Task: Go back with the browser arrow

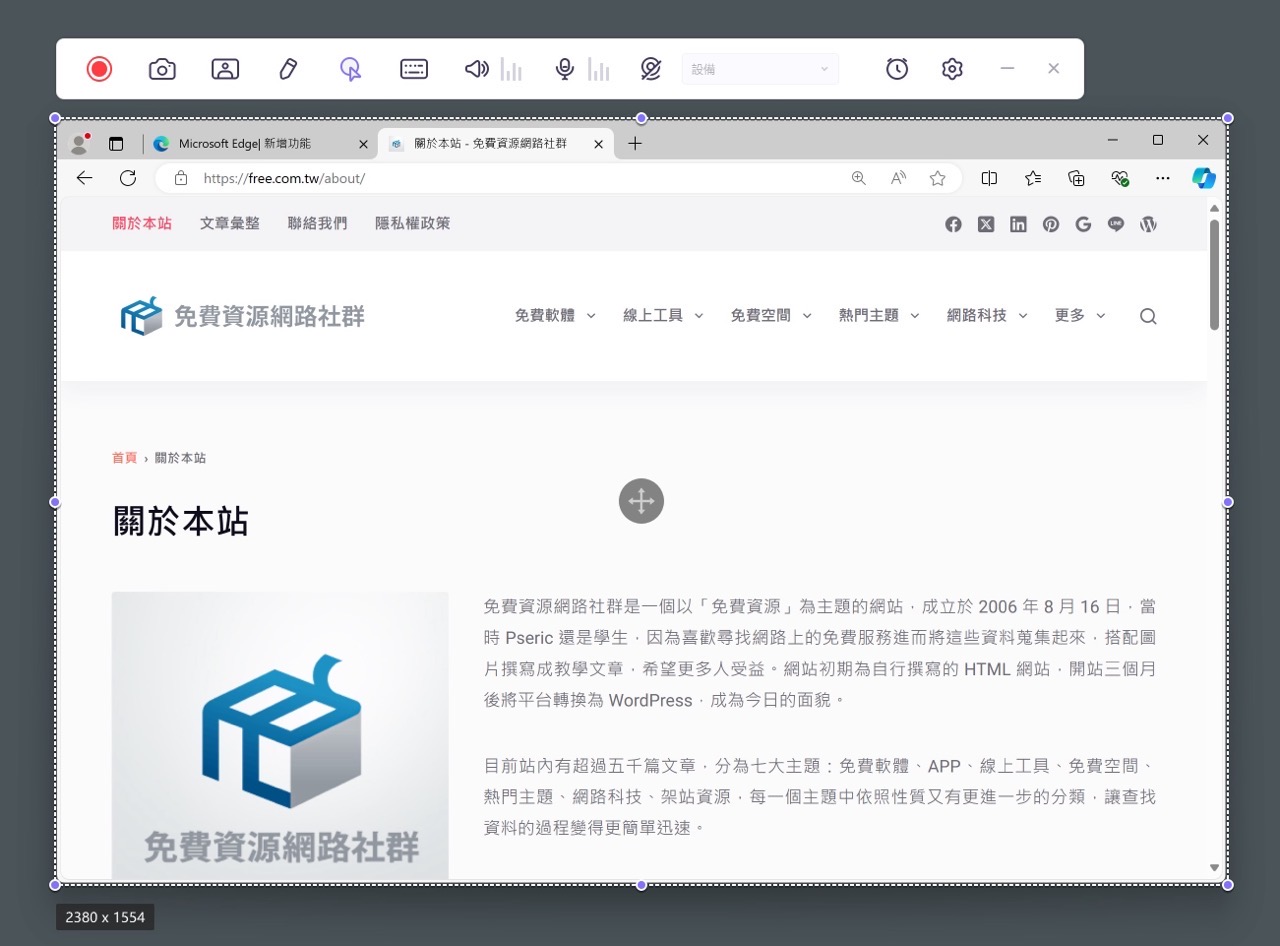Action: (x=84, y=178)
